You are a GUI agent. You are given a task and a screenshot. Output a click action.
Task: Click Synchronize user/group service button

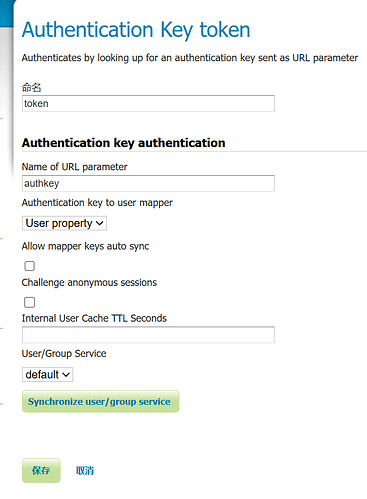click(100, 401)
